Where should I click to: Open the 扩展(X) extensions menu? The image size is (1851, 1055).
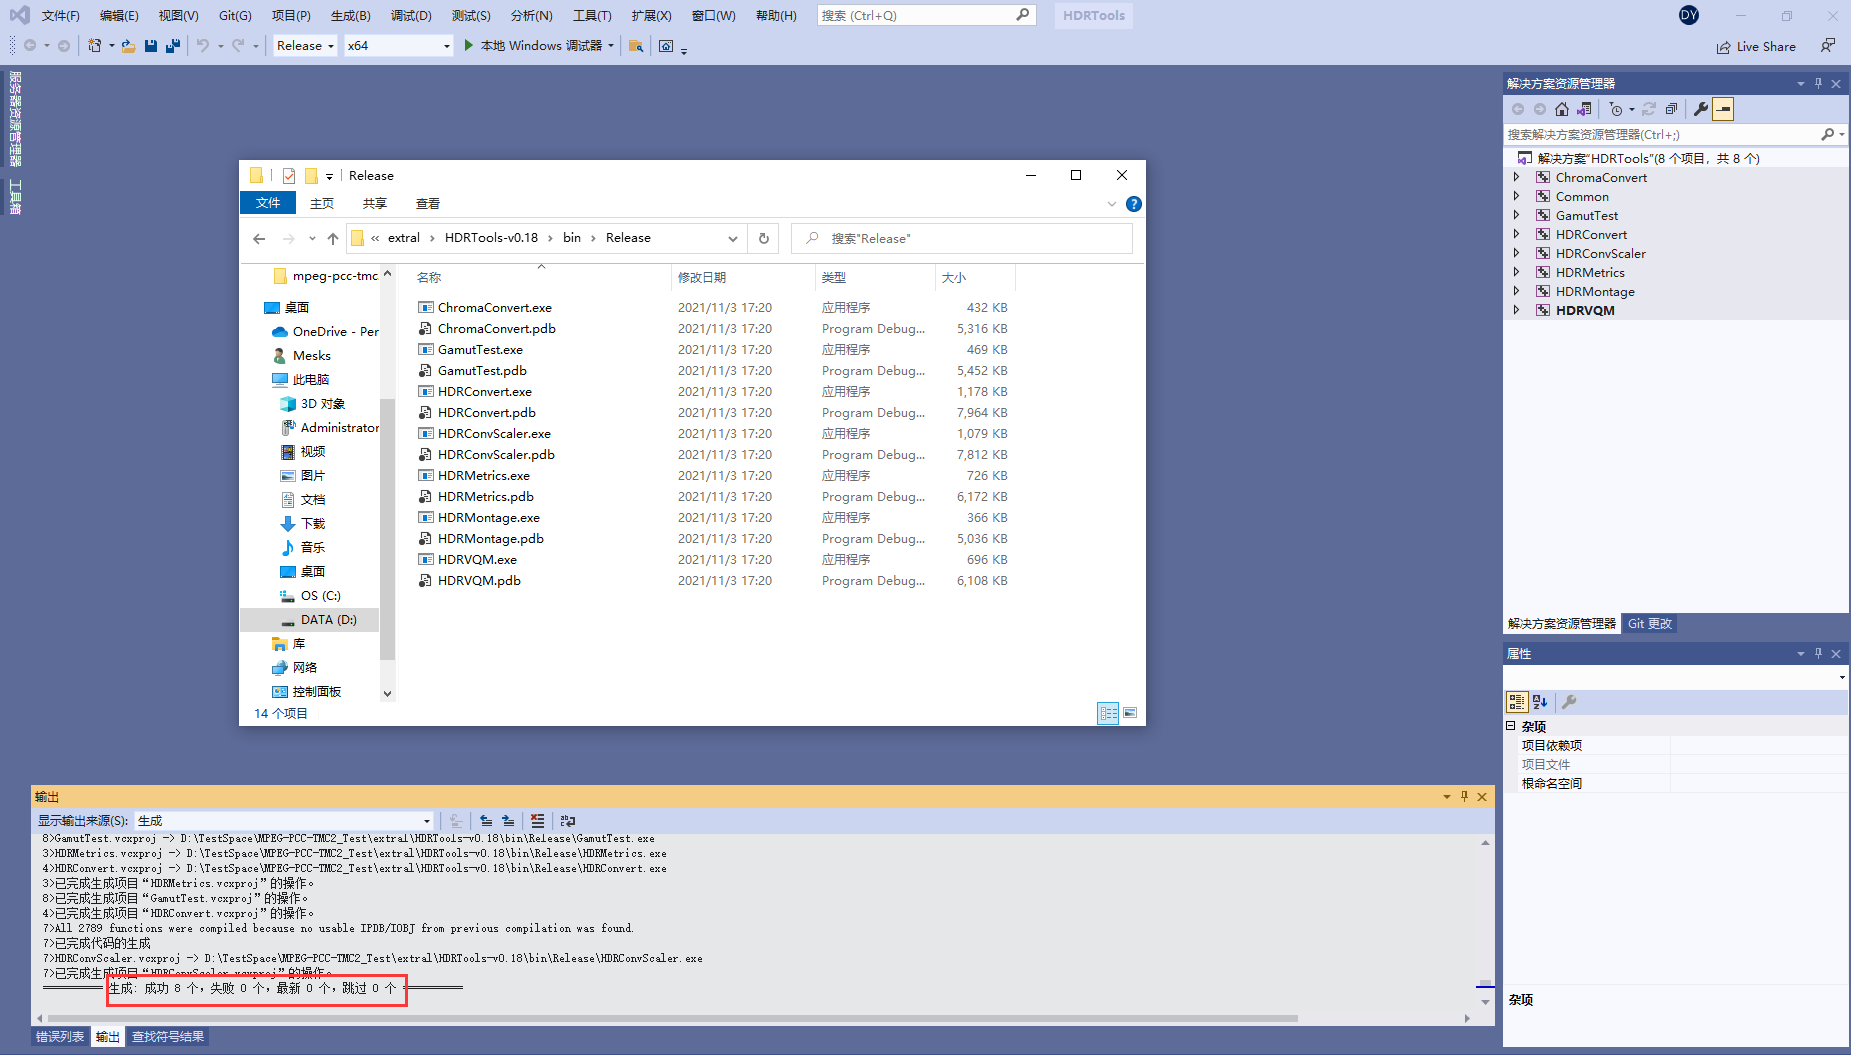(651, 15)
